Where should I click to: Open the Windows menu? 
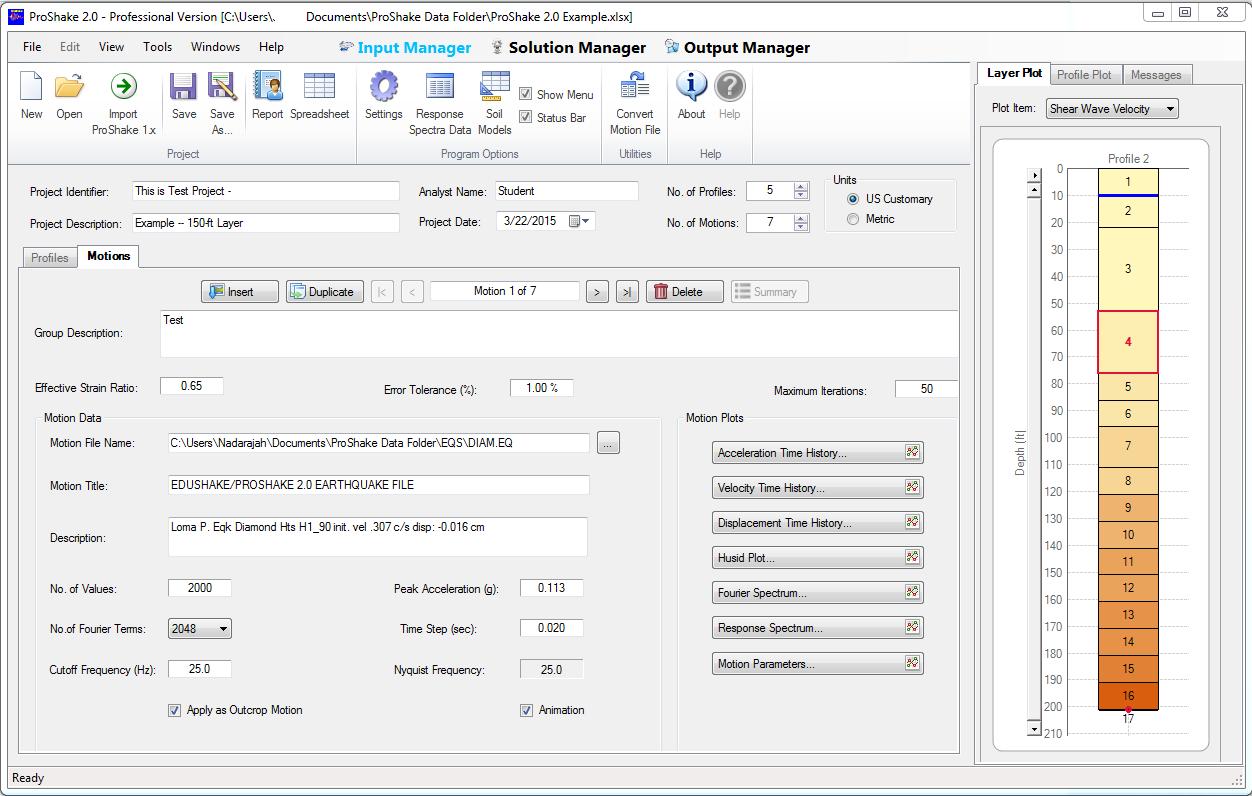tap(215, 47)
